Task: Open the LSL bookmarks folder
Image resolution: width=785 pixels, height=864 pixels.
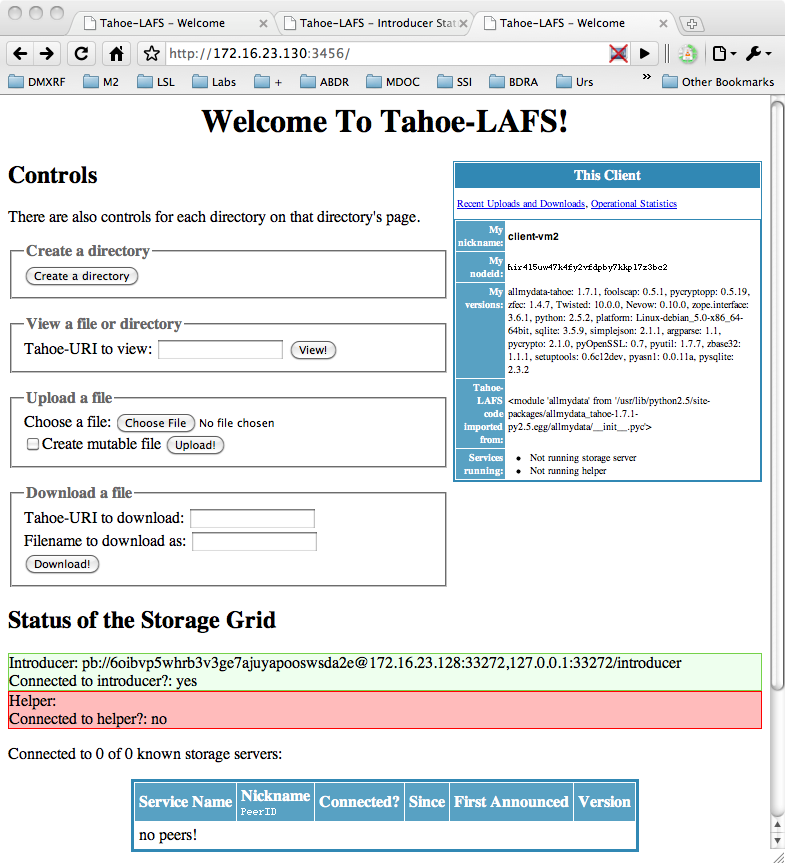Action: [x=156, y=82]
